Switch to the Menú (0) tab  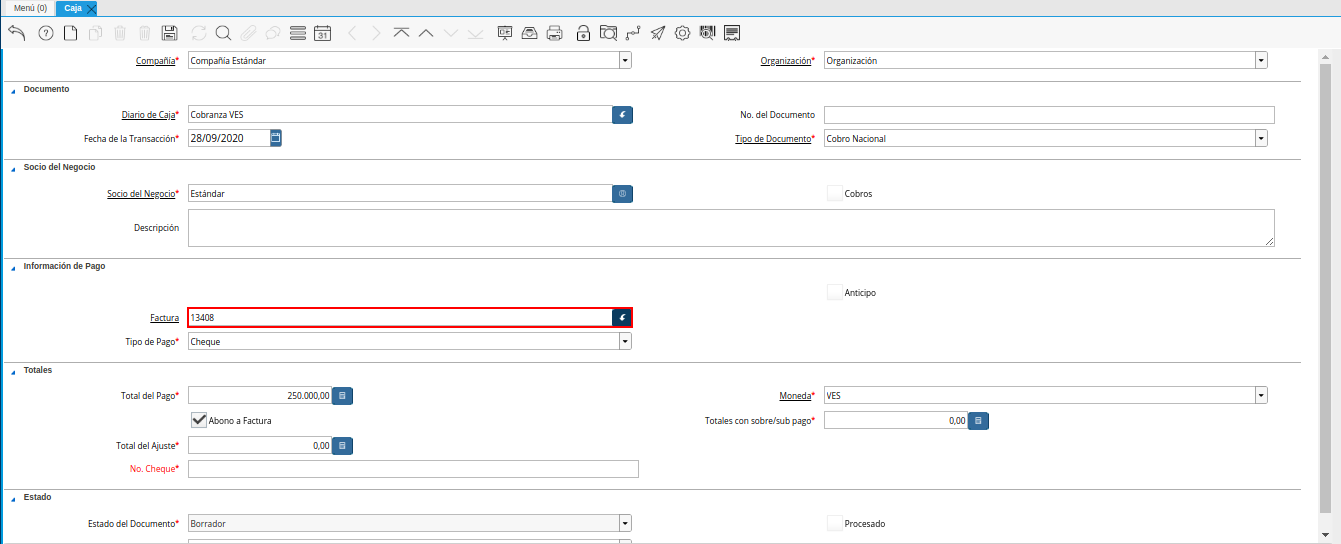click(30, 8)
